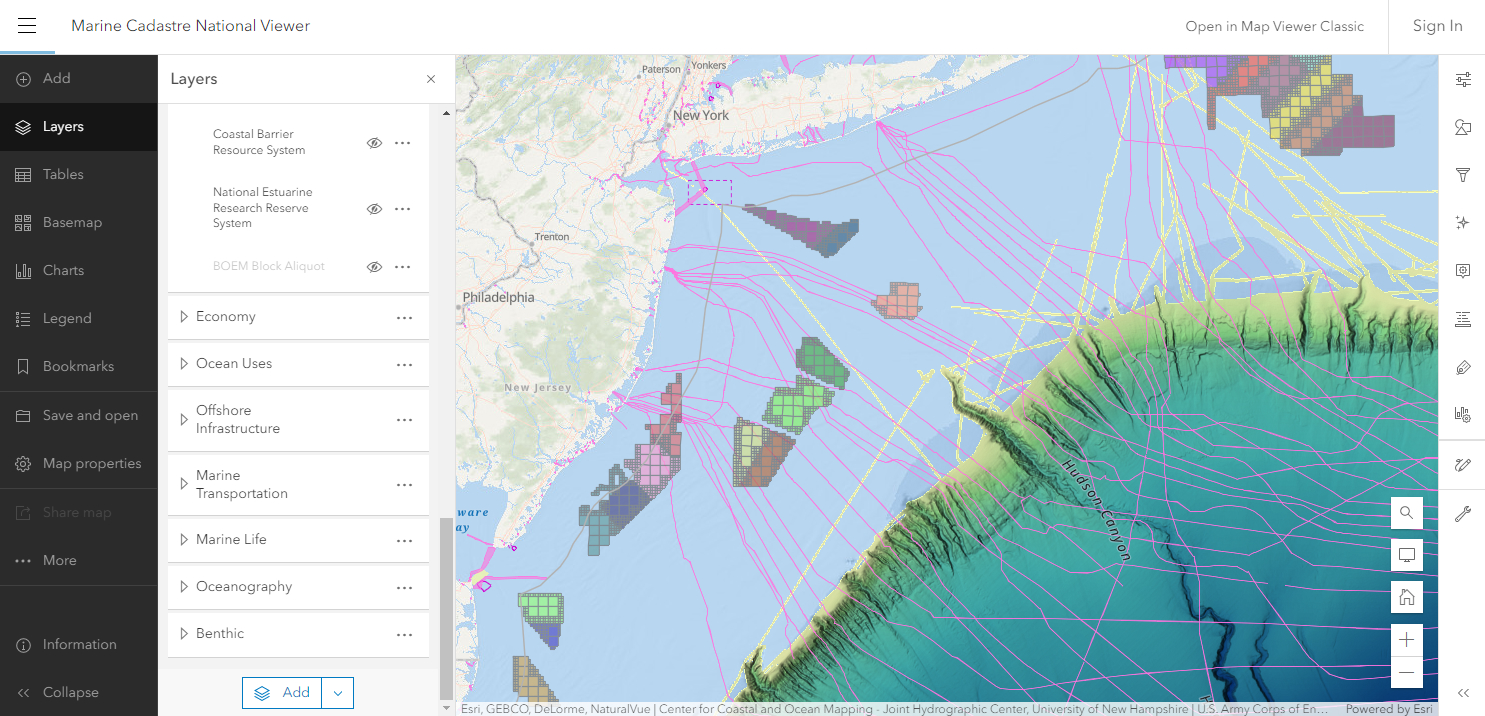Open the map Search magnifier button
This screenshot has height=716, width=1485.
click(x=1406, y=513)
